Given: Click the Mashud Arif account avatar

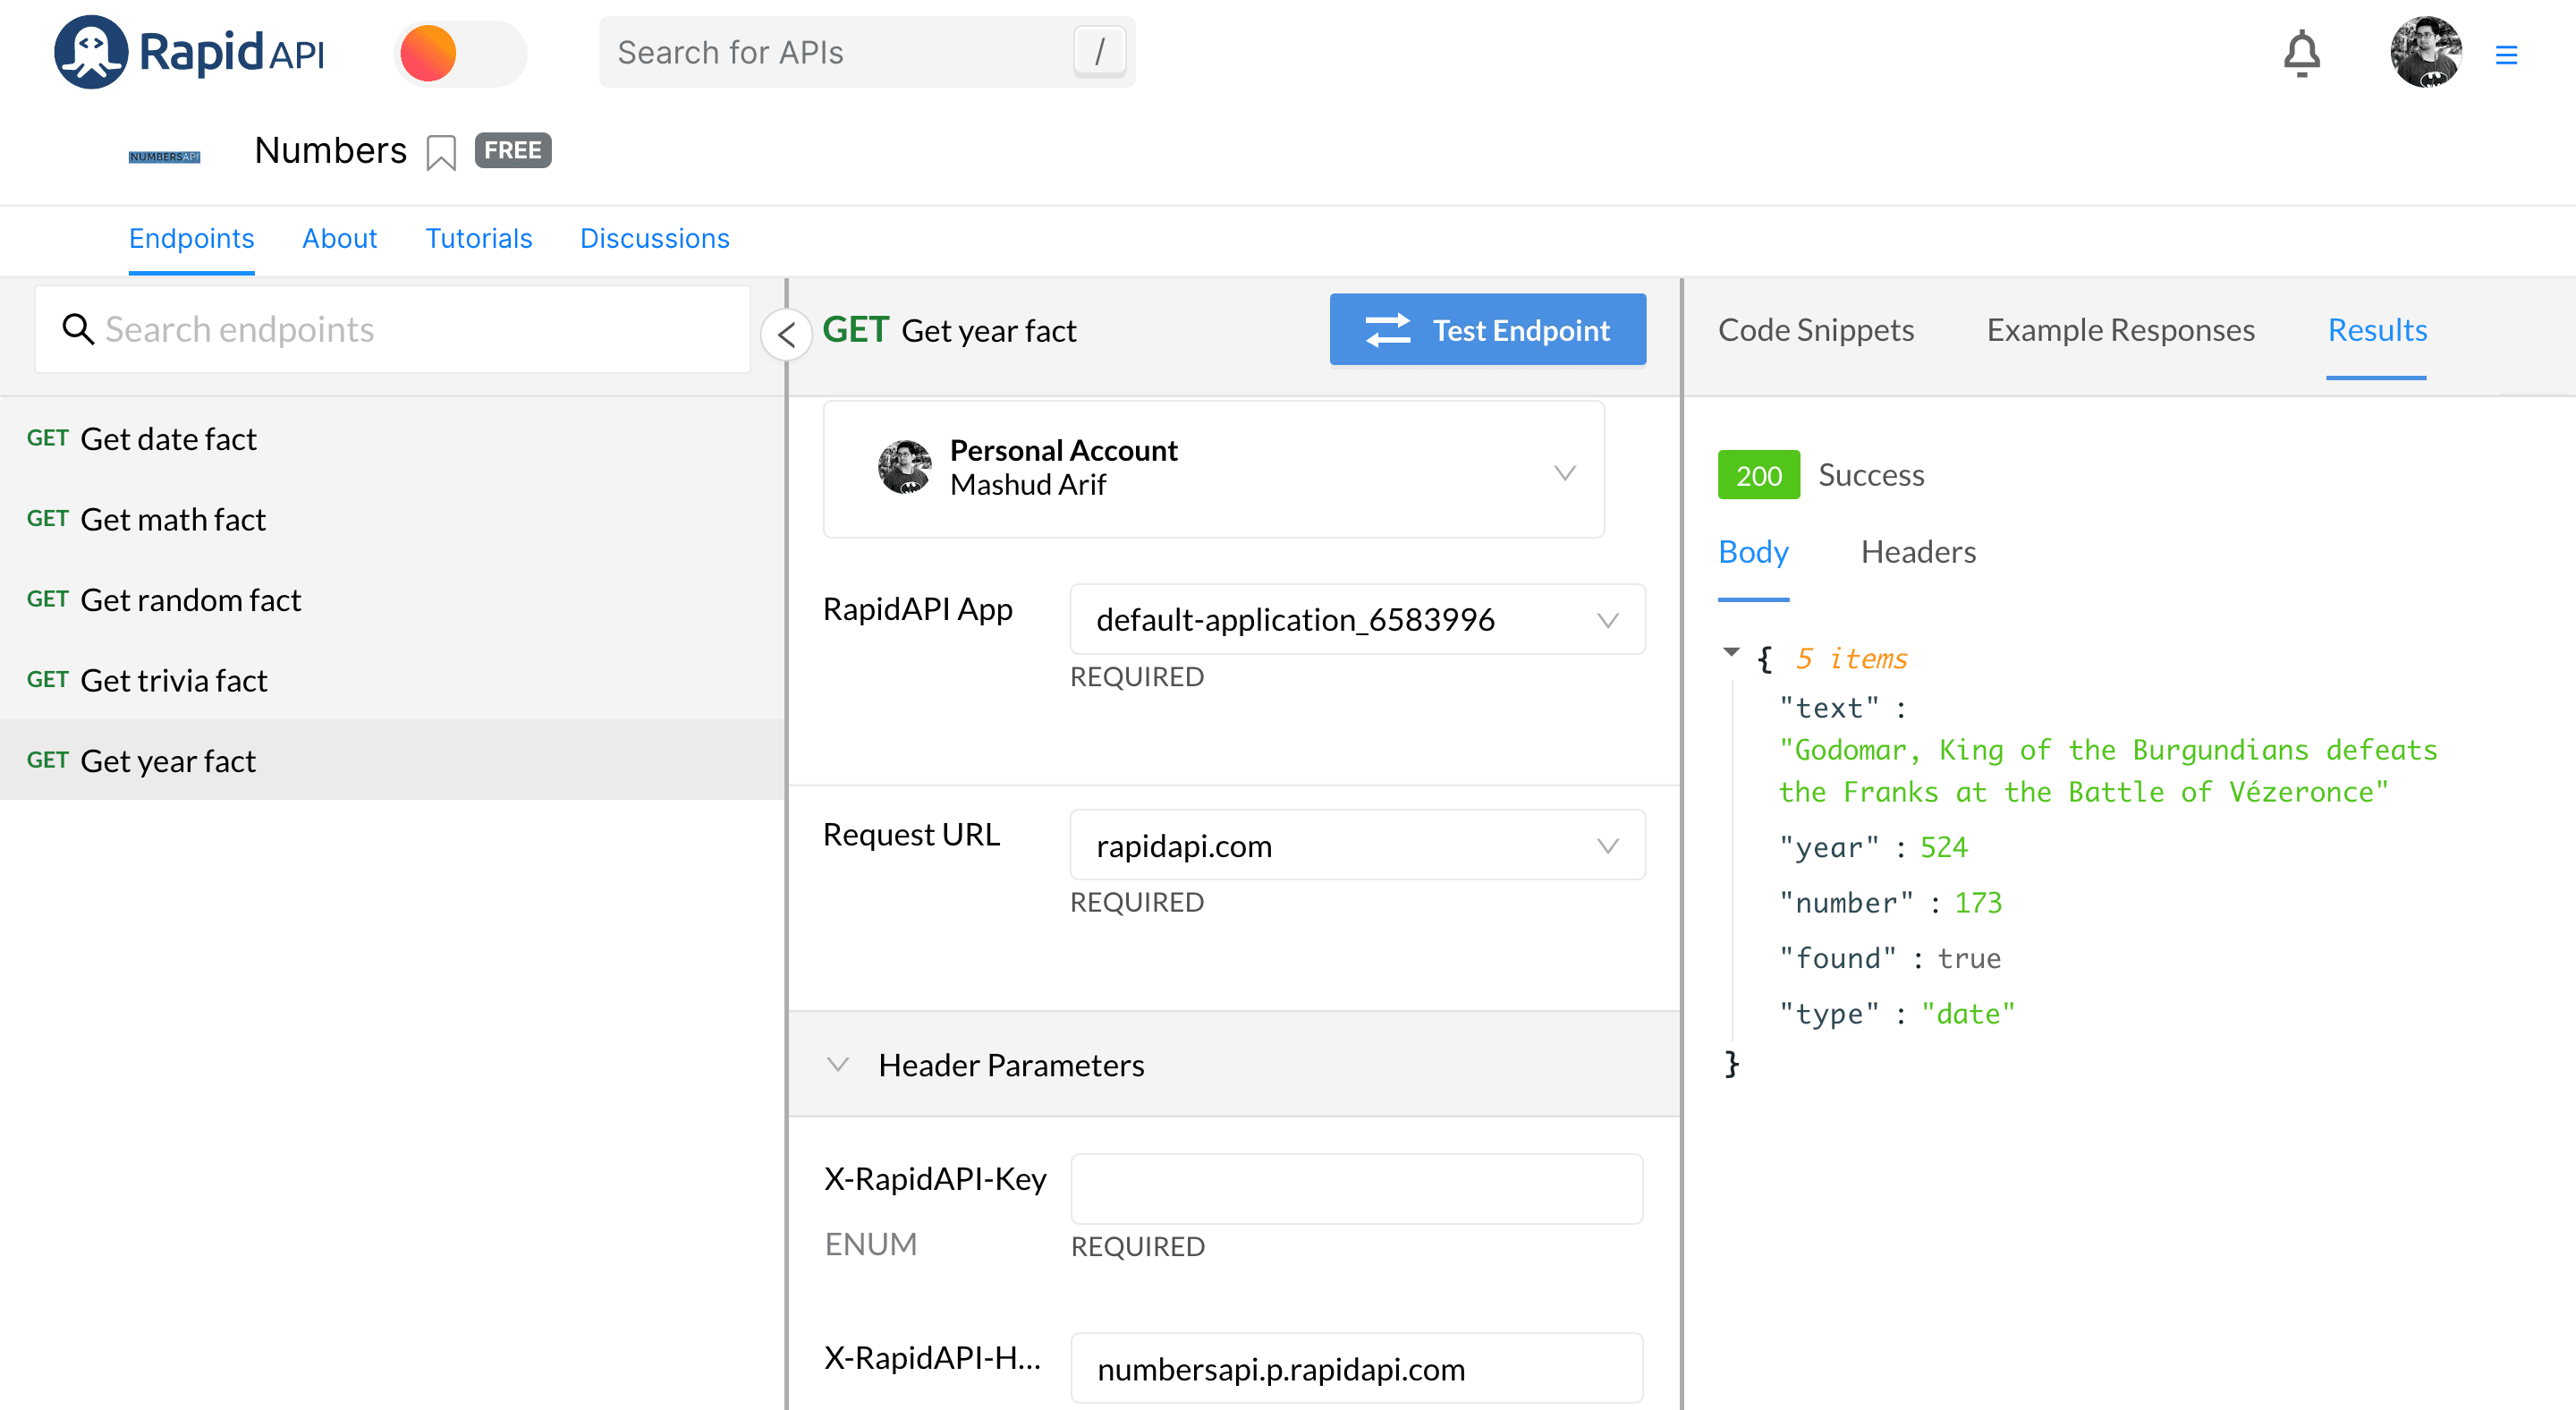Looking at the screenshot, I should [x=904, y=467].
